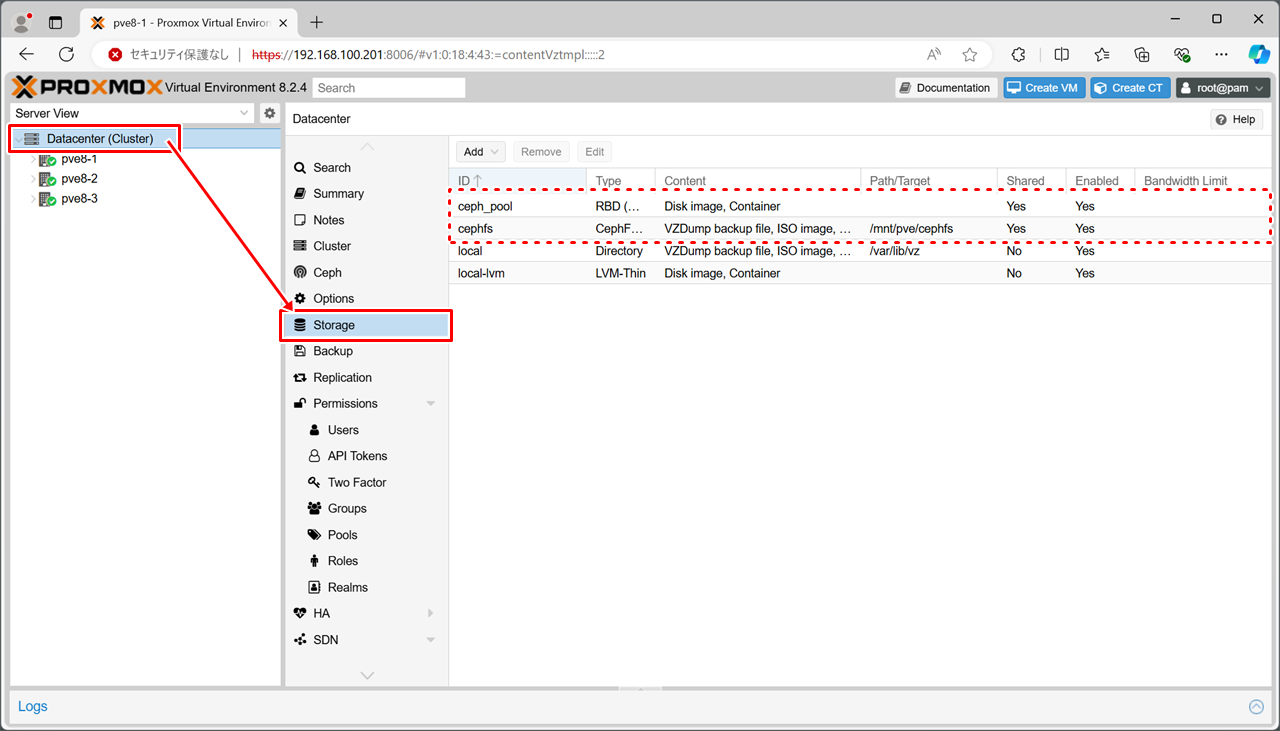Expand the Logs panel with round arrow
Viewport: 1280px width, 731px height.
[1256, 707]
